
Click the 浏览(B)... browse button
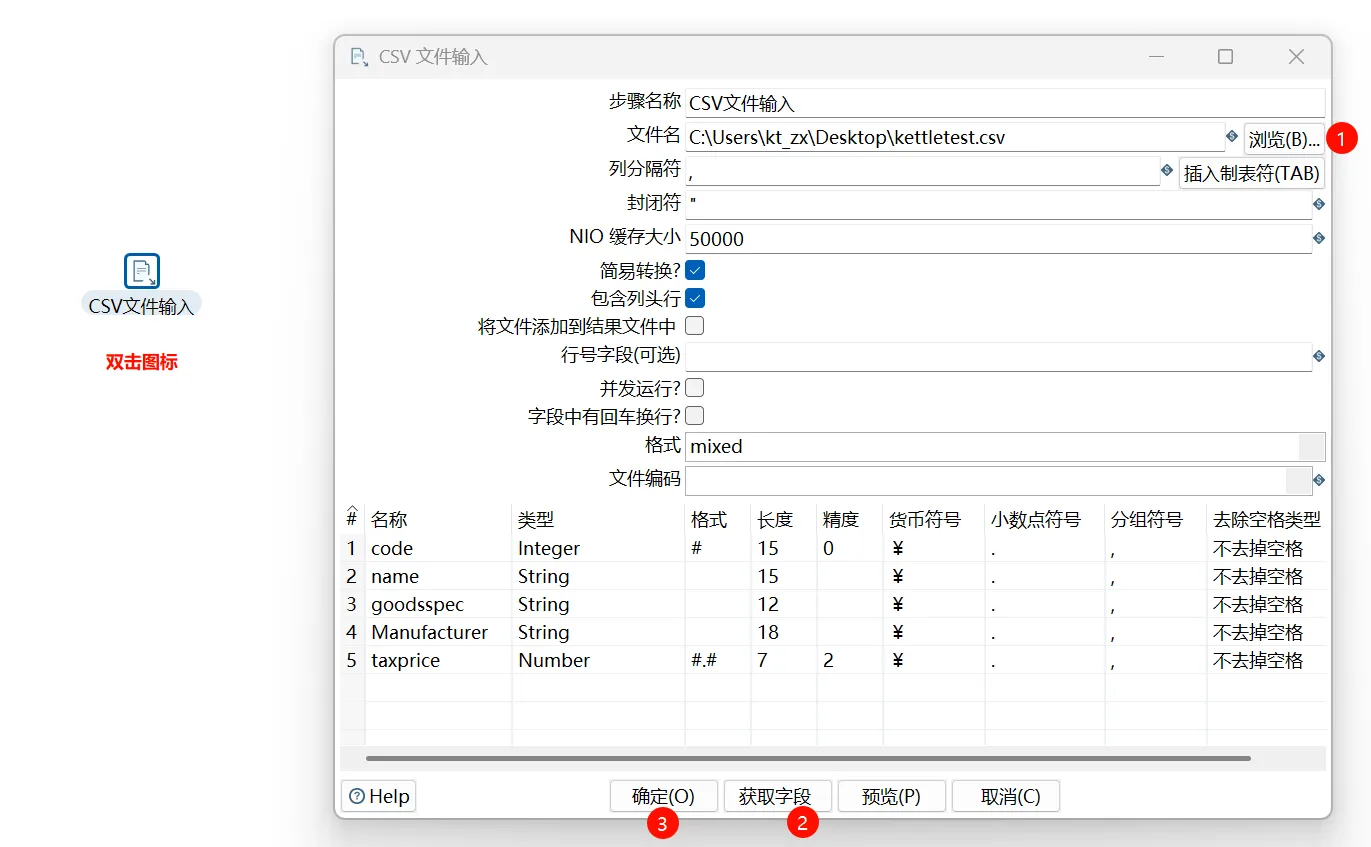[x=1283, y=138]
